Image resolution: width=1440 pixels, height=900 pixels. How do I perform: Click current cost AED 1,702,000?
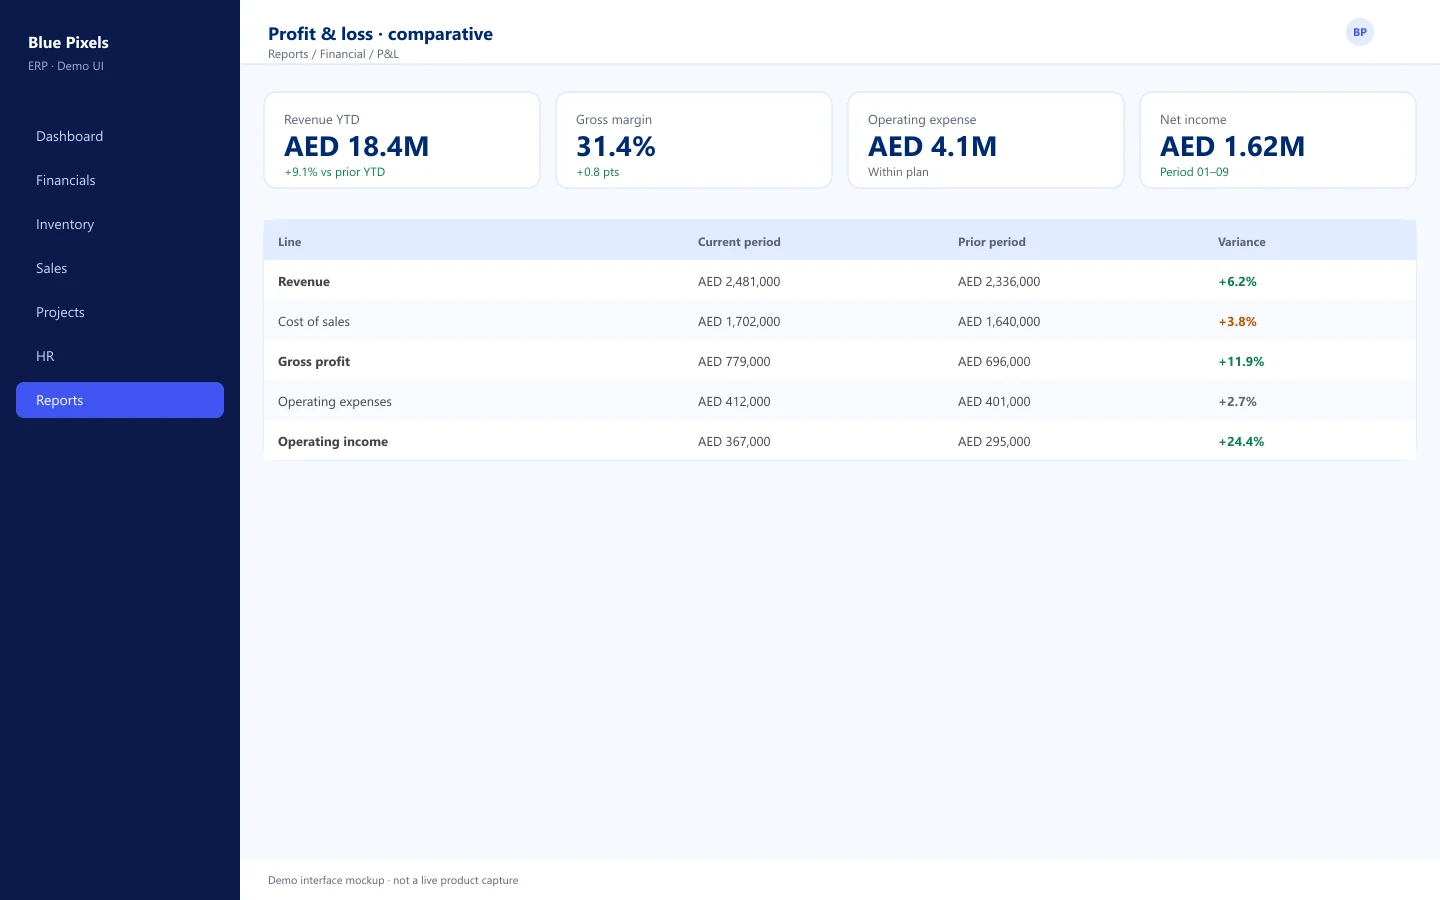coord(739,322)
